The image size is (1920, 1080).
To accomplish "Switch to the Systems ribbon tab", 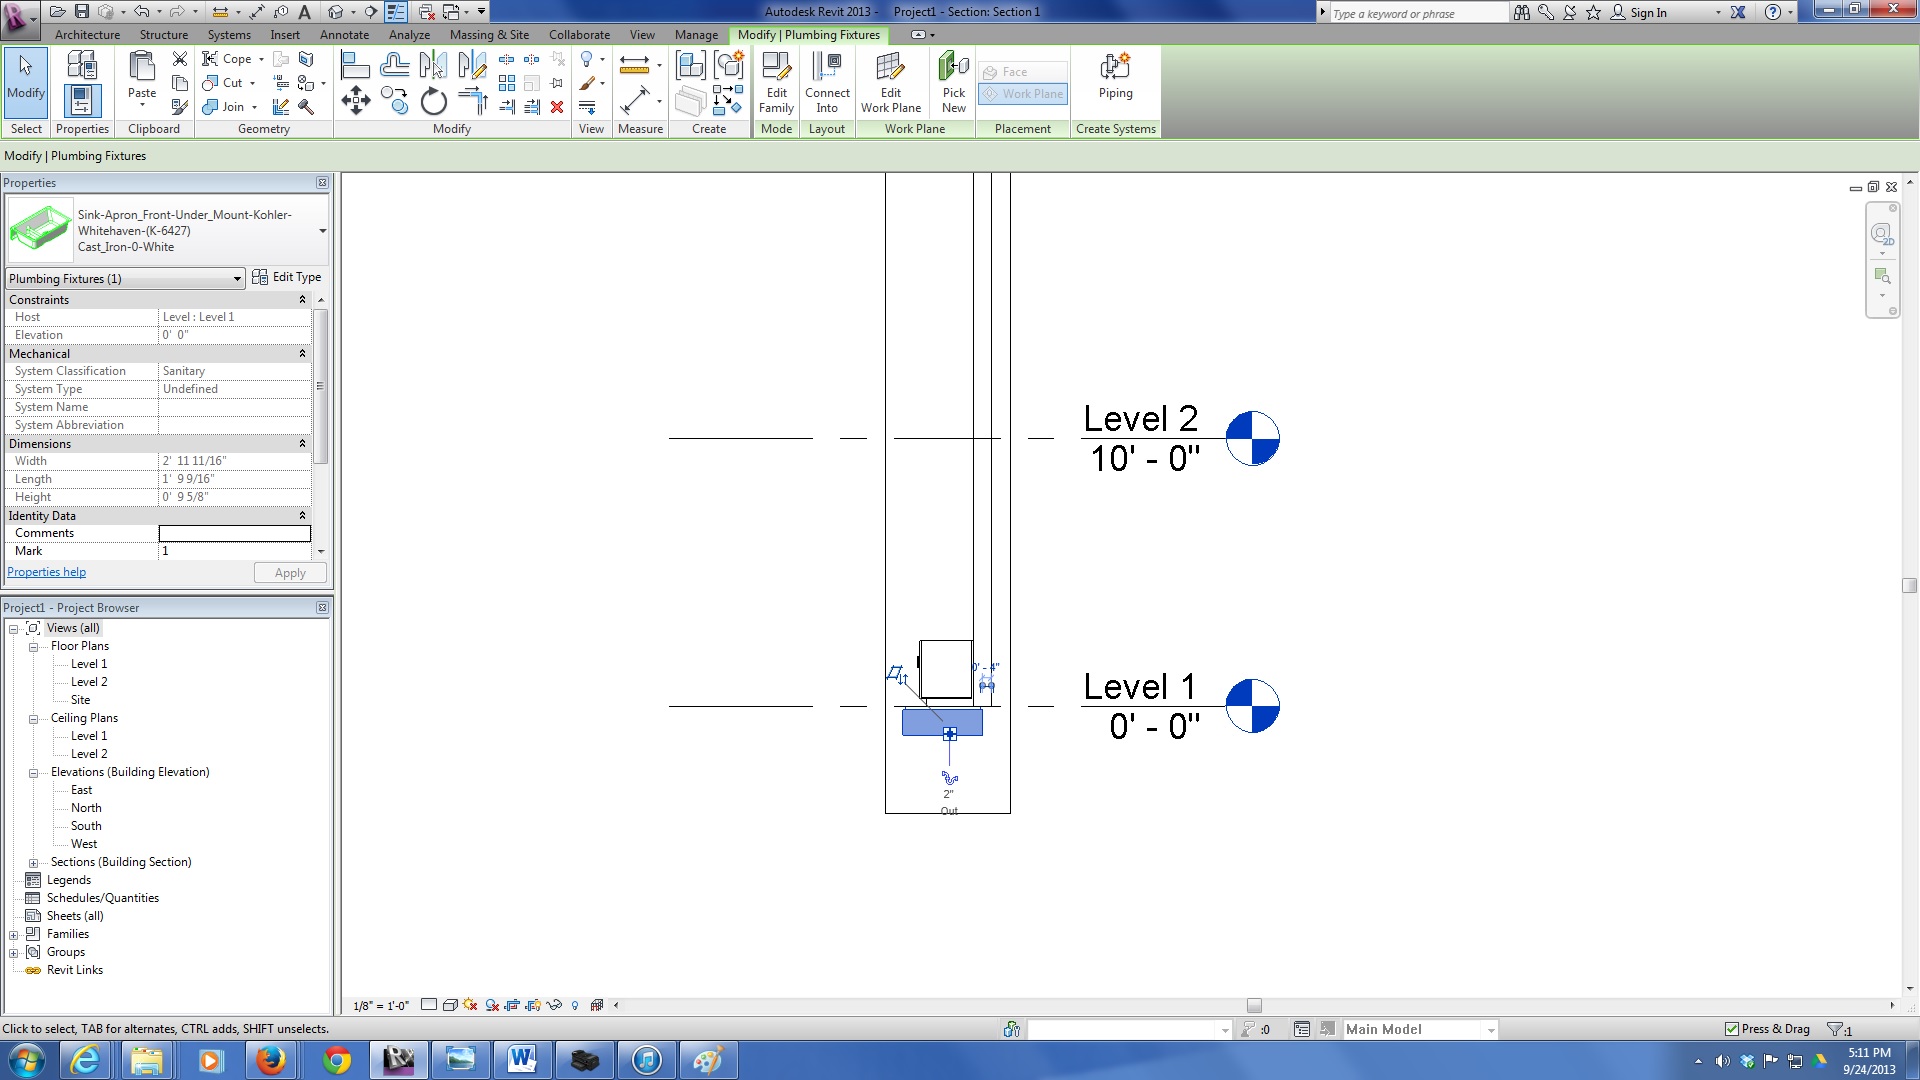I will tap(229, 35).
